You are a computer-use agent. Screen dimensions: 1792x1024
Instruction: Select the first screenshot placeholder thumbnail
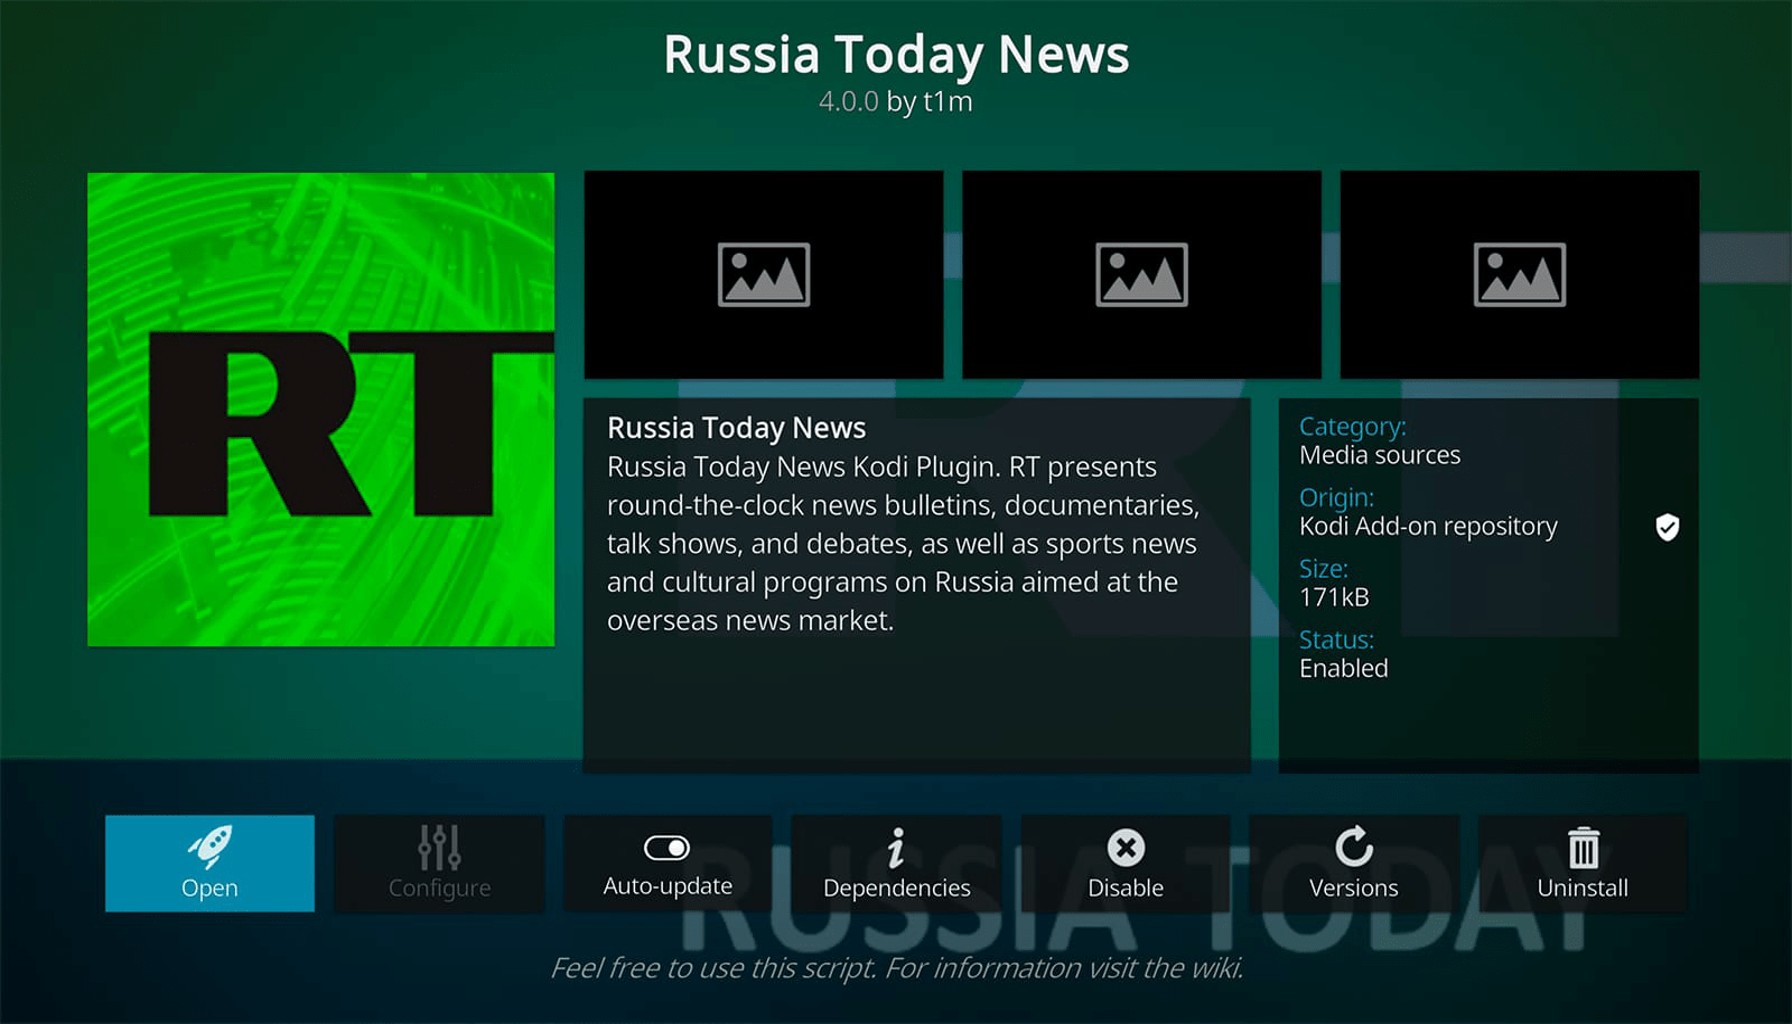click(x=764, y=275)
